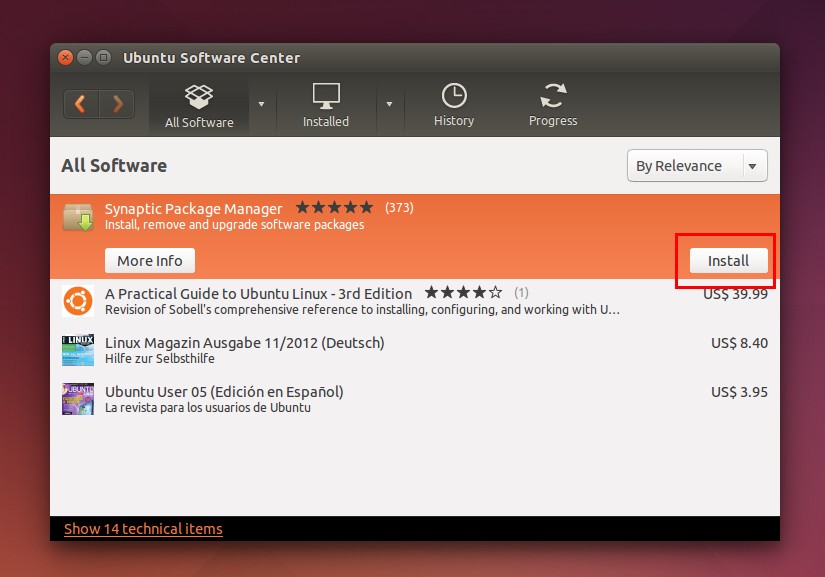Open the History view

(x=454, y=105)
